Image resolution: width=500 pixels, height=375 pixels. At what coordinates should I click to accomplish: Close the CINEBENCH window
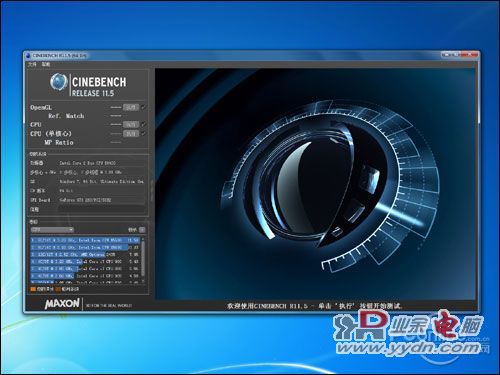tap(471, 54)
